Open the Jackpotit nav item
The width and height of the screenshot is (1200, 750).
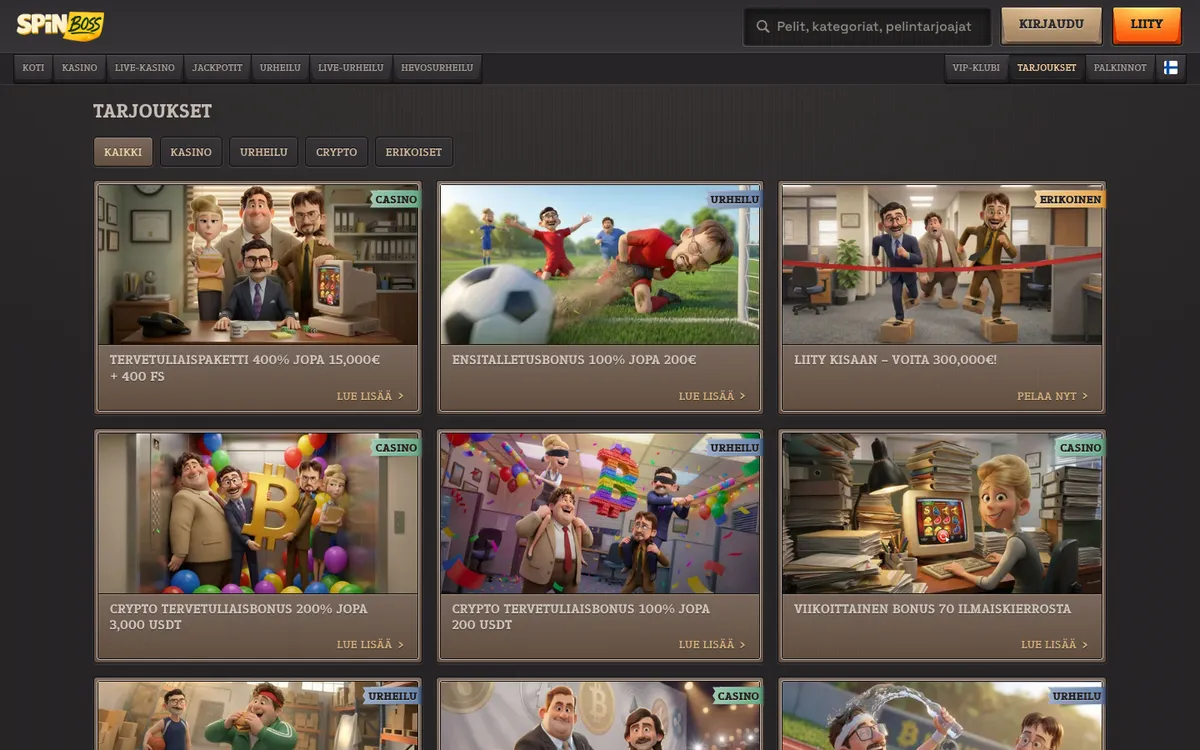[x=217, y=68]
